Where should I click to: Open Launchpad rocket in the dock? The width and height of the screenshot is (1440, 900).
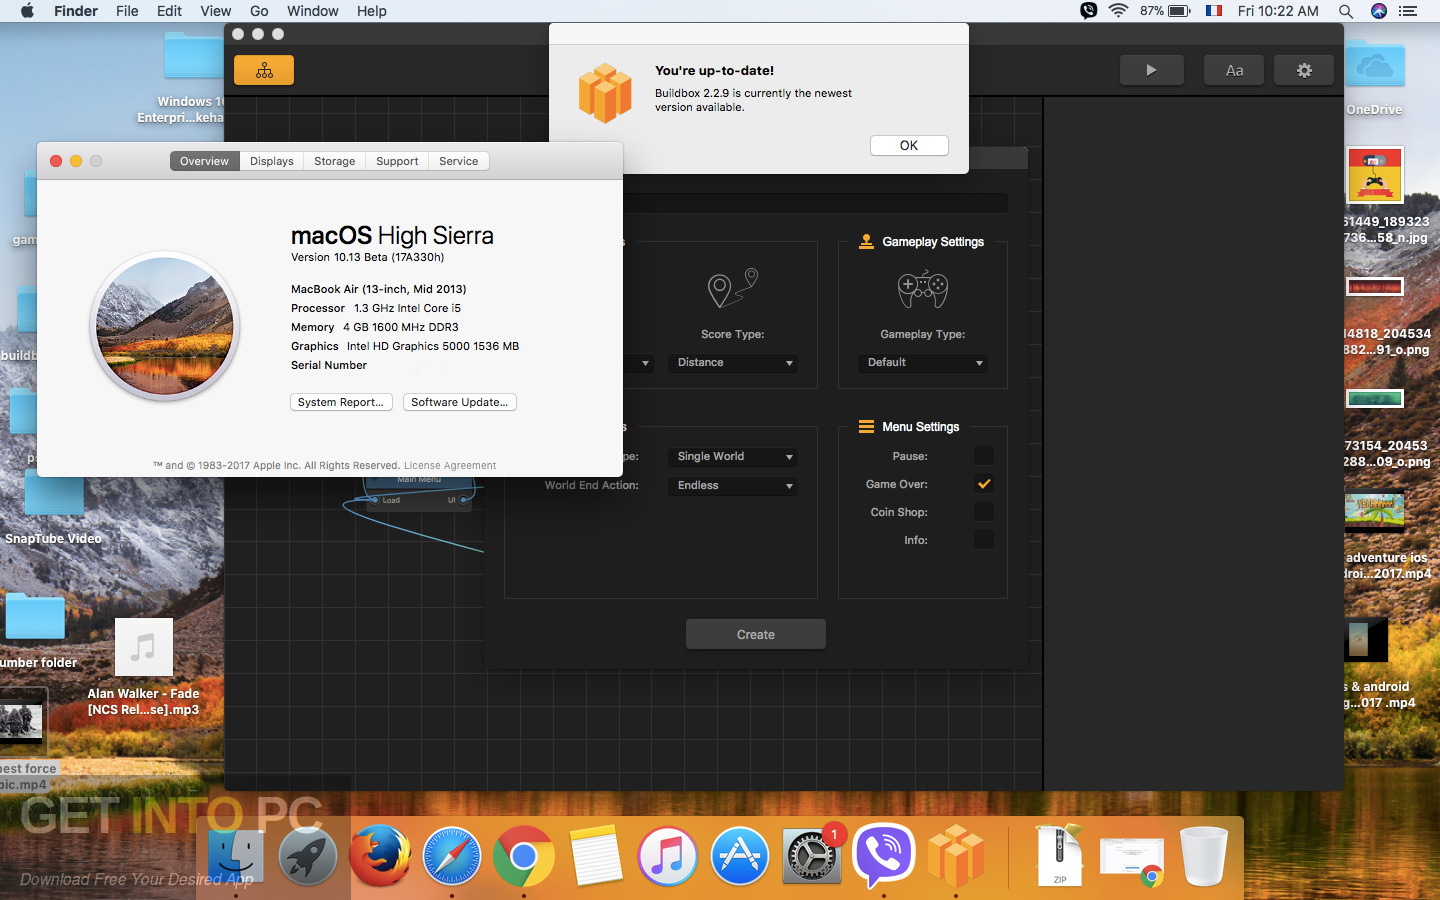click(308, 856)
